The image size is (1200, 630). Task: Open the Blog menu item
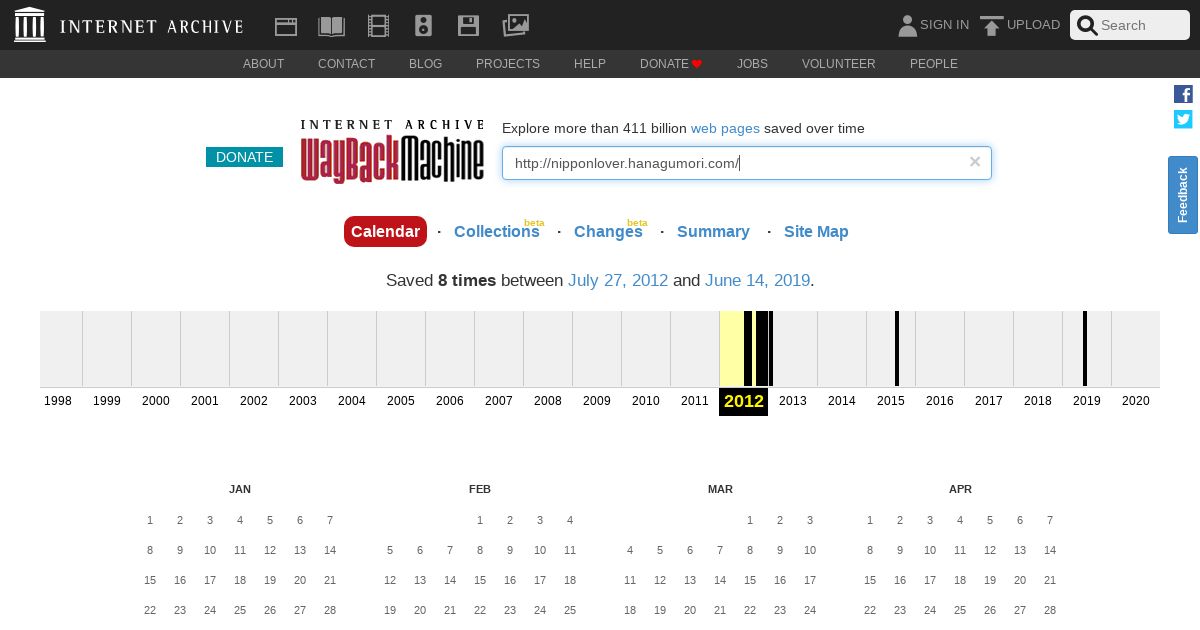(x=425, y=64)
